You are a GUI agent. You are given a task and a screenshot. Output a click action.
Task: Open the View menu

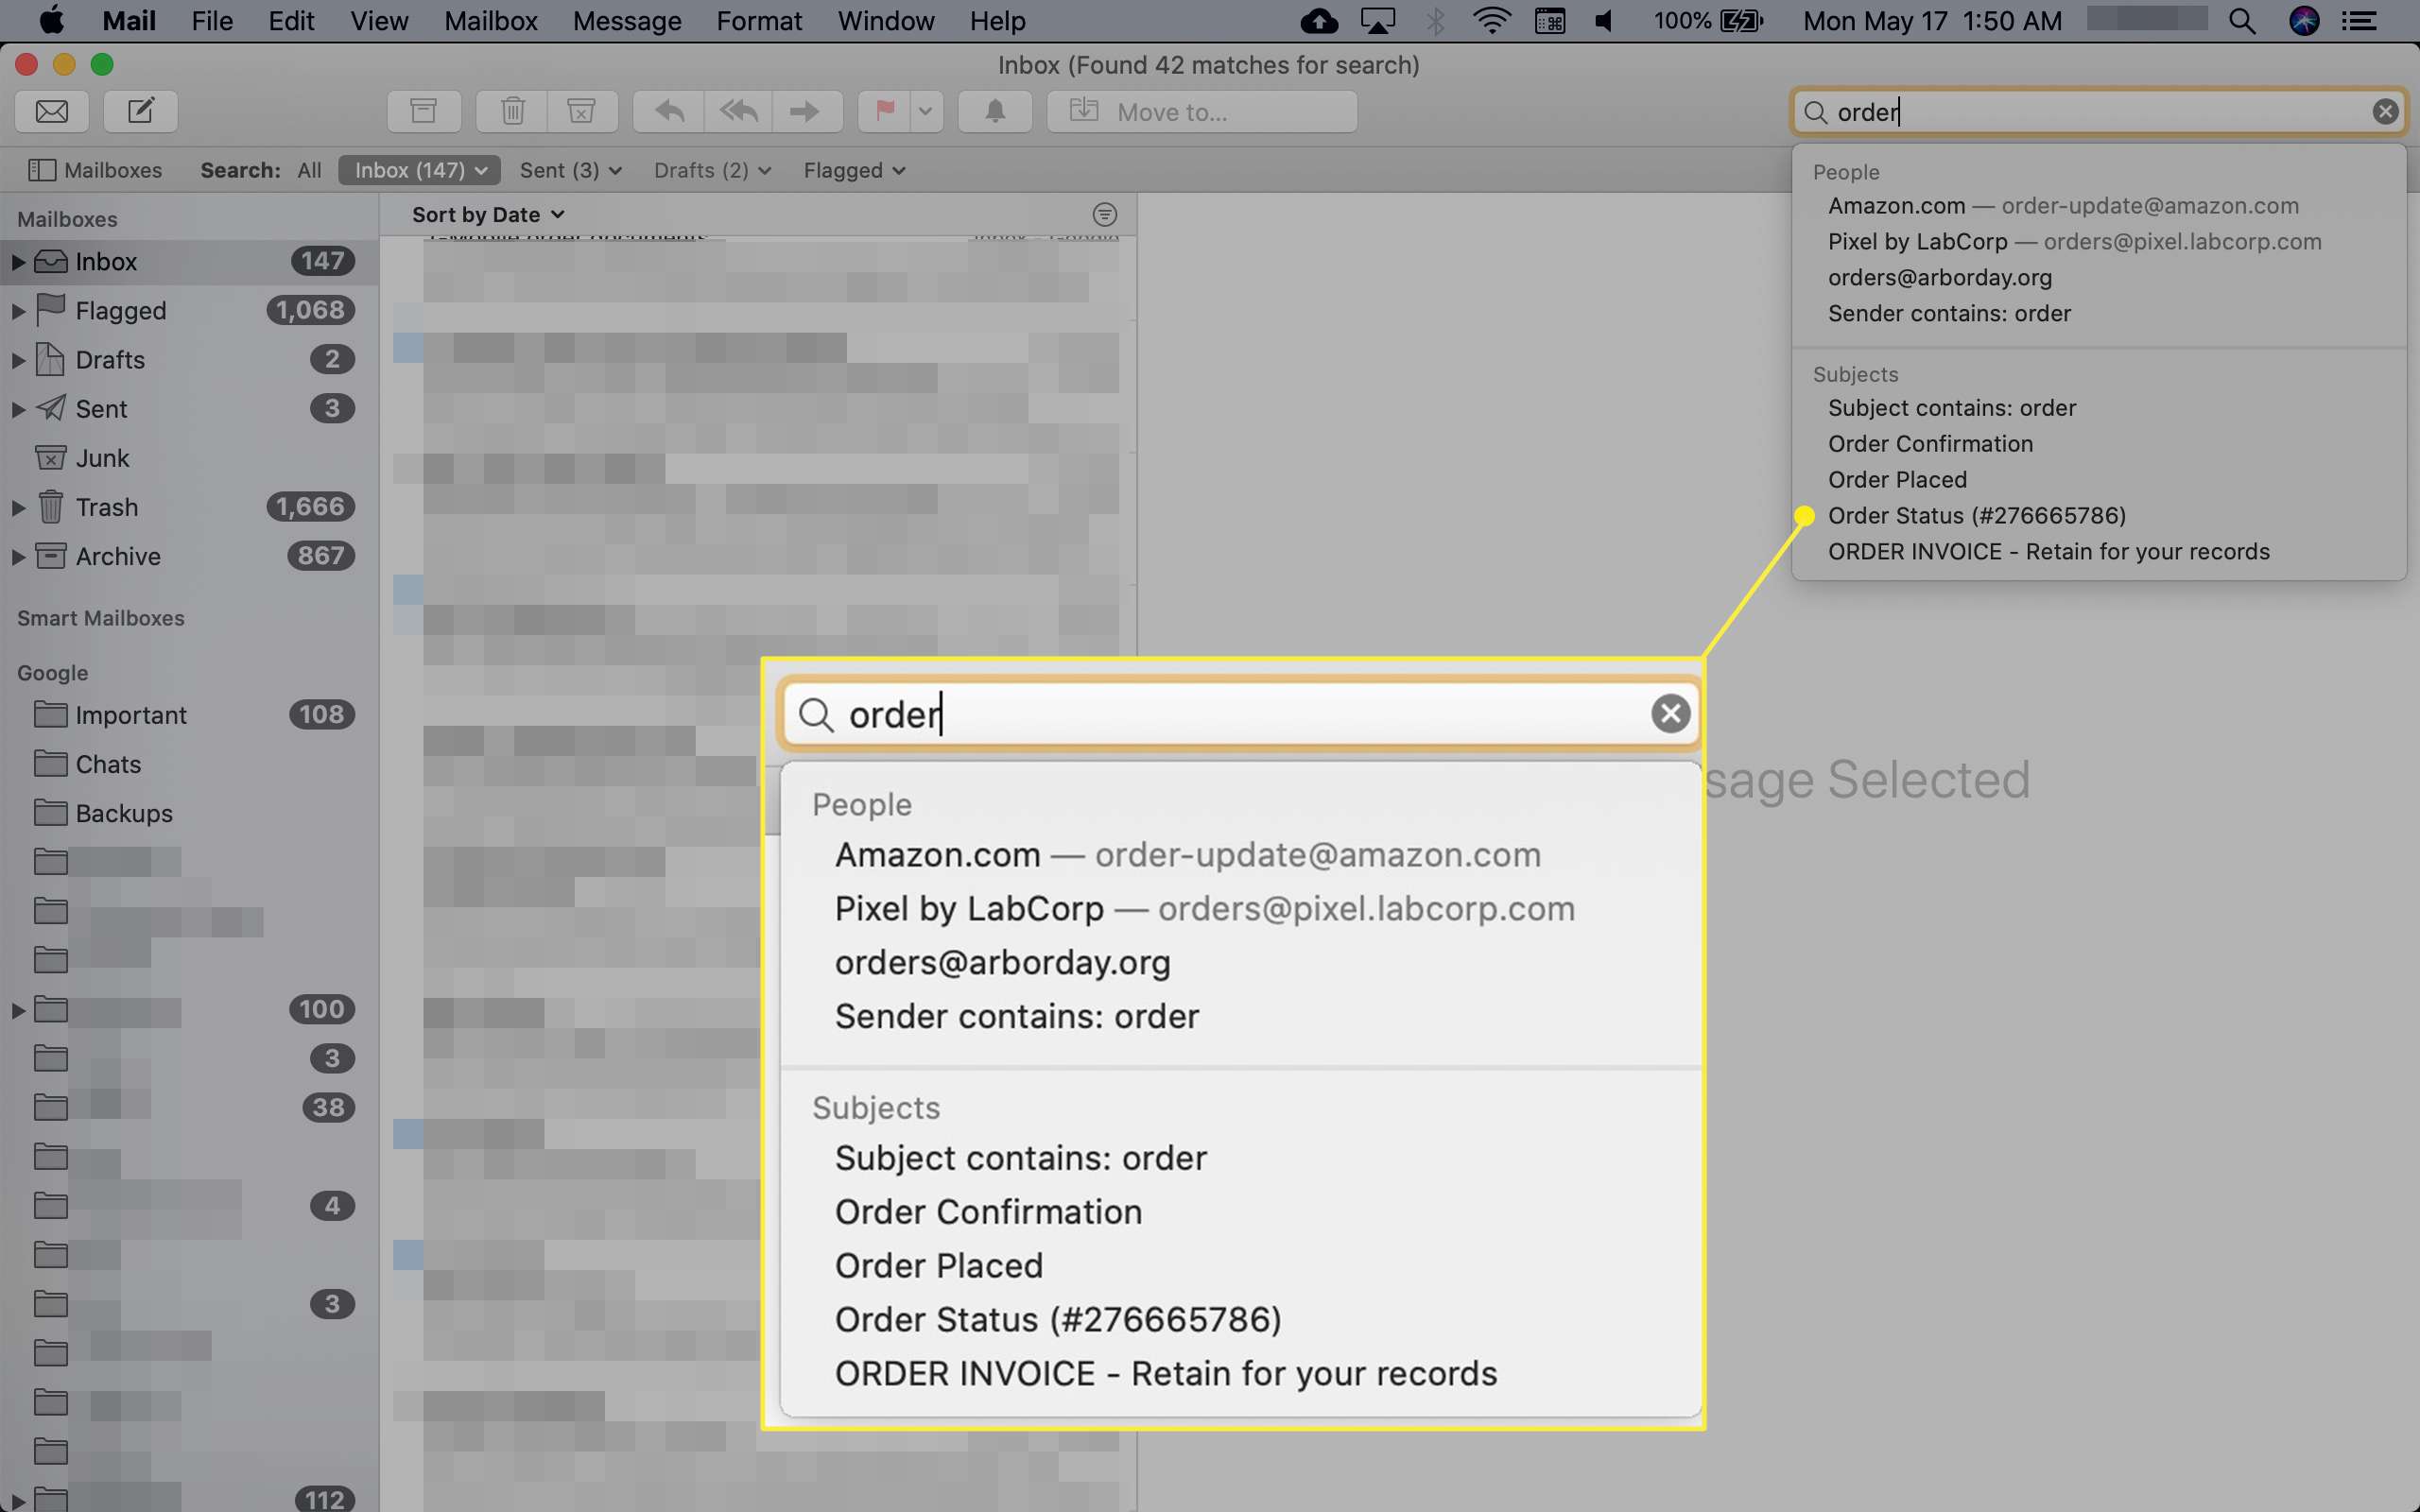[379, 21]
